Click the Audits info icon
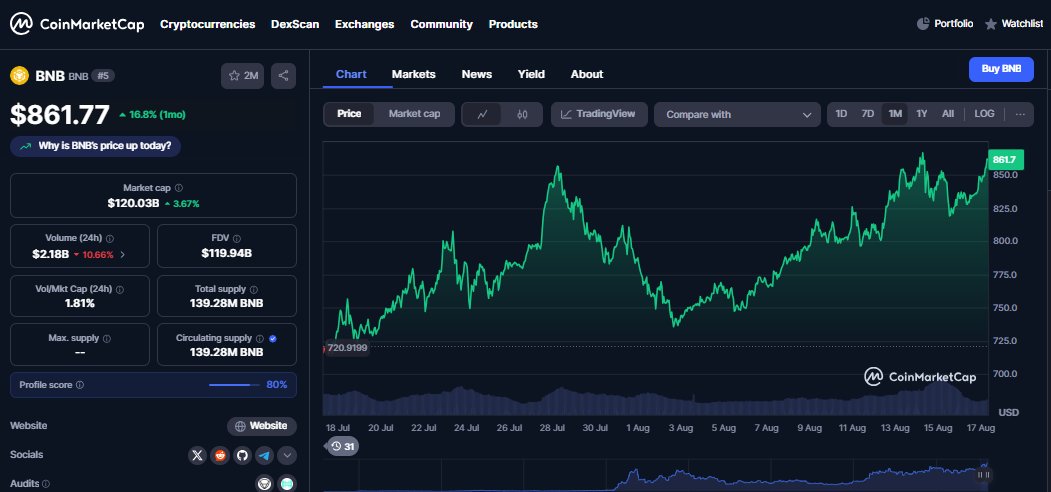Screen dimensions: 1051x492 click(46, 484)
